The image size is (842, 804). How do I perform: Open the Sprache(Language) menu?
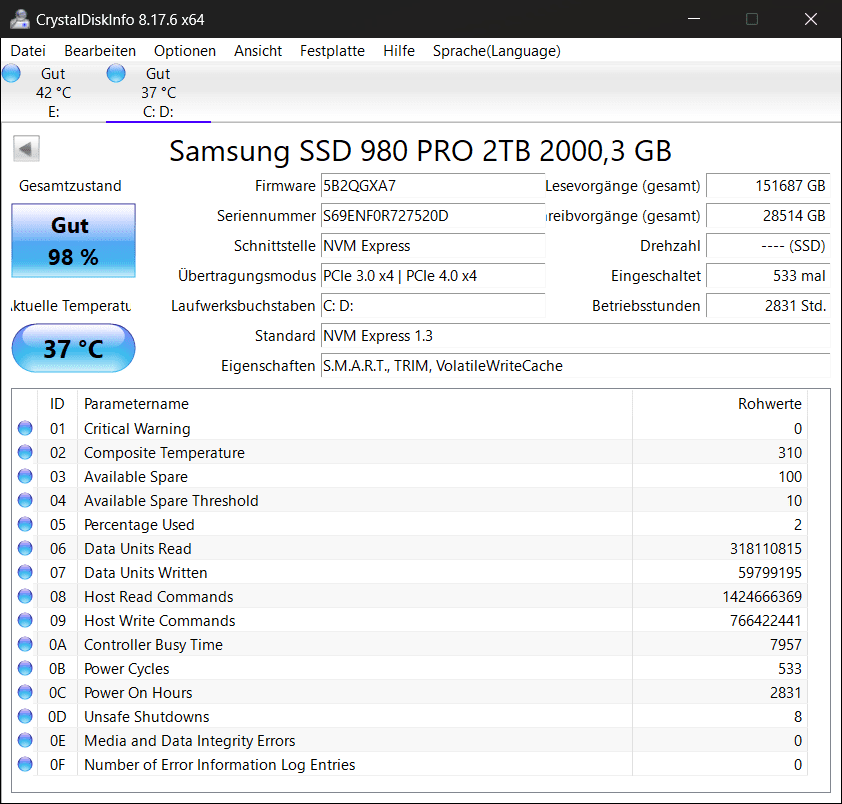pyautogui.click(x=497, y=51)
